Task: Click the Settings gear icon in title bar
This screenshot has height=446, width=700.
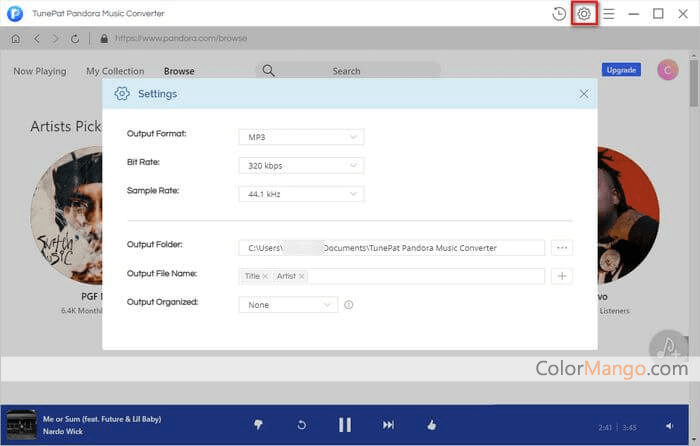Action: [x=584, y=14]
